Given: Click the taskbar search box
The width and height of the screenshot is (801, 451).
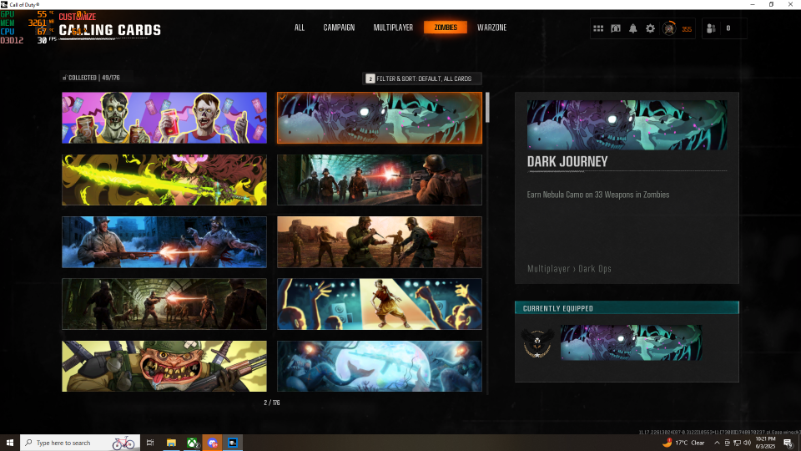Looking at the screenshot, I should point(80,443).
